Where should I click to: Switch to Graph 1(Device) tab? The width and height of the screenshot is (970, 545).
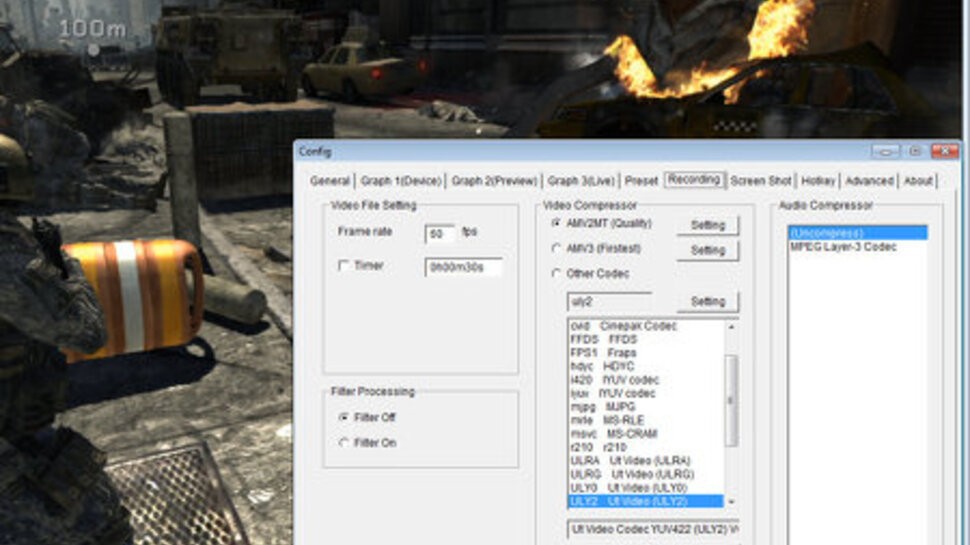pyautogui.click(x=400, y=181)
